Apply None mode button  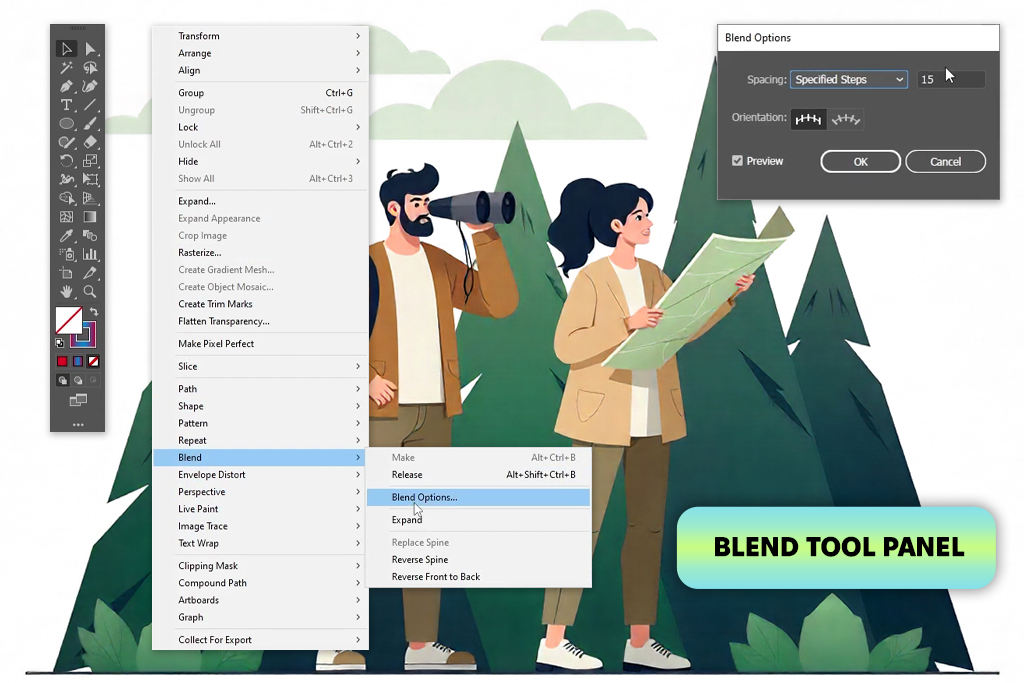click(93, 361)
